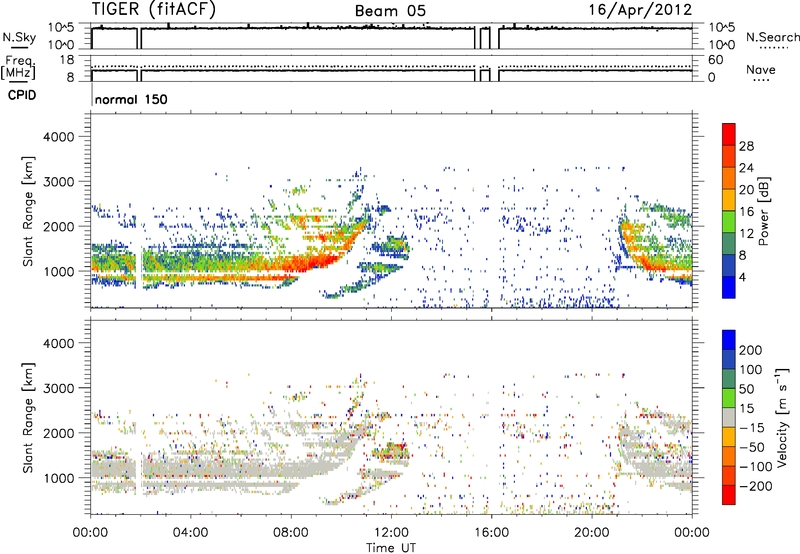Click the 'Nave' legend label
This screenshot has height=554, width=800.
pyautogui.click(x=761, y=70)
